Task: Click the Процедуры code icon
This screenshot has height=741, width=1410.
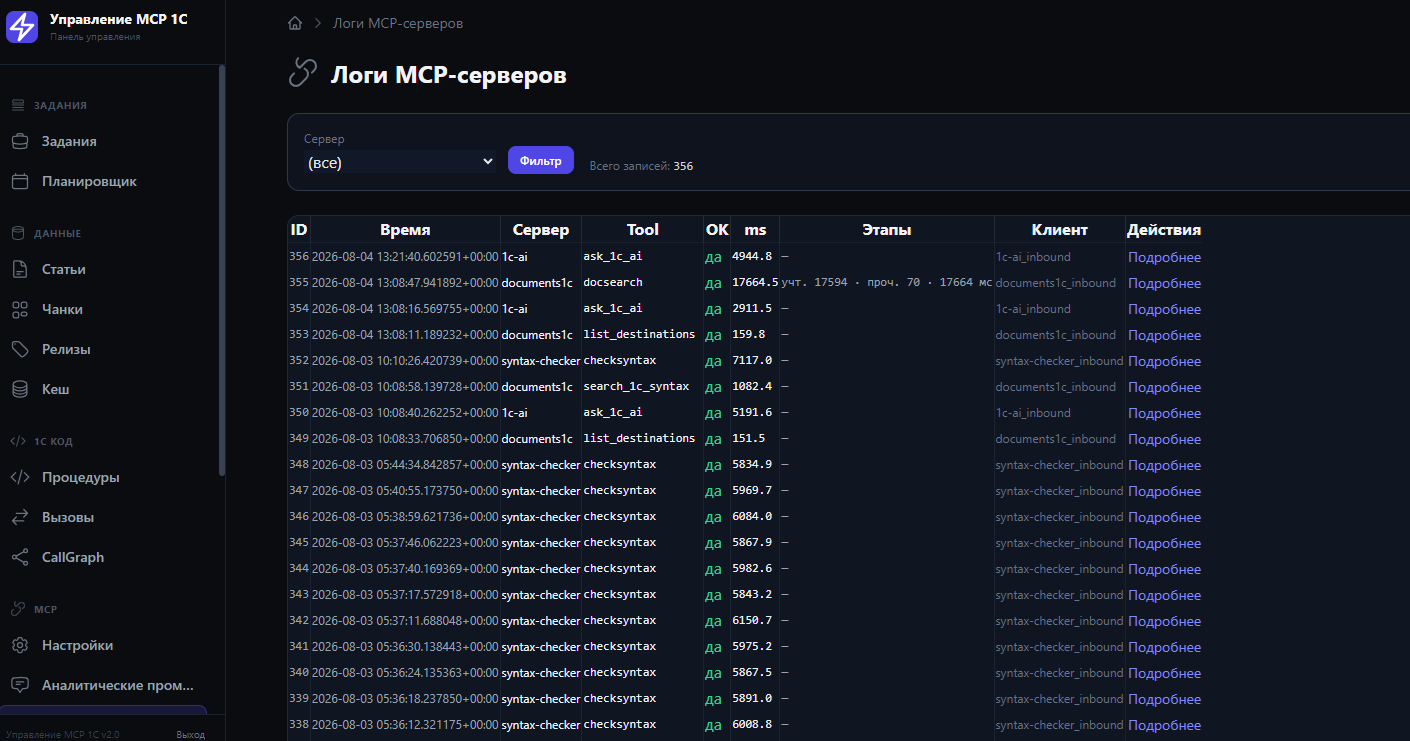Action: tap(20, 477)
